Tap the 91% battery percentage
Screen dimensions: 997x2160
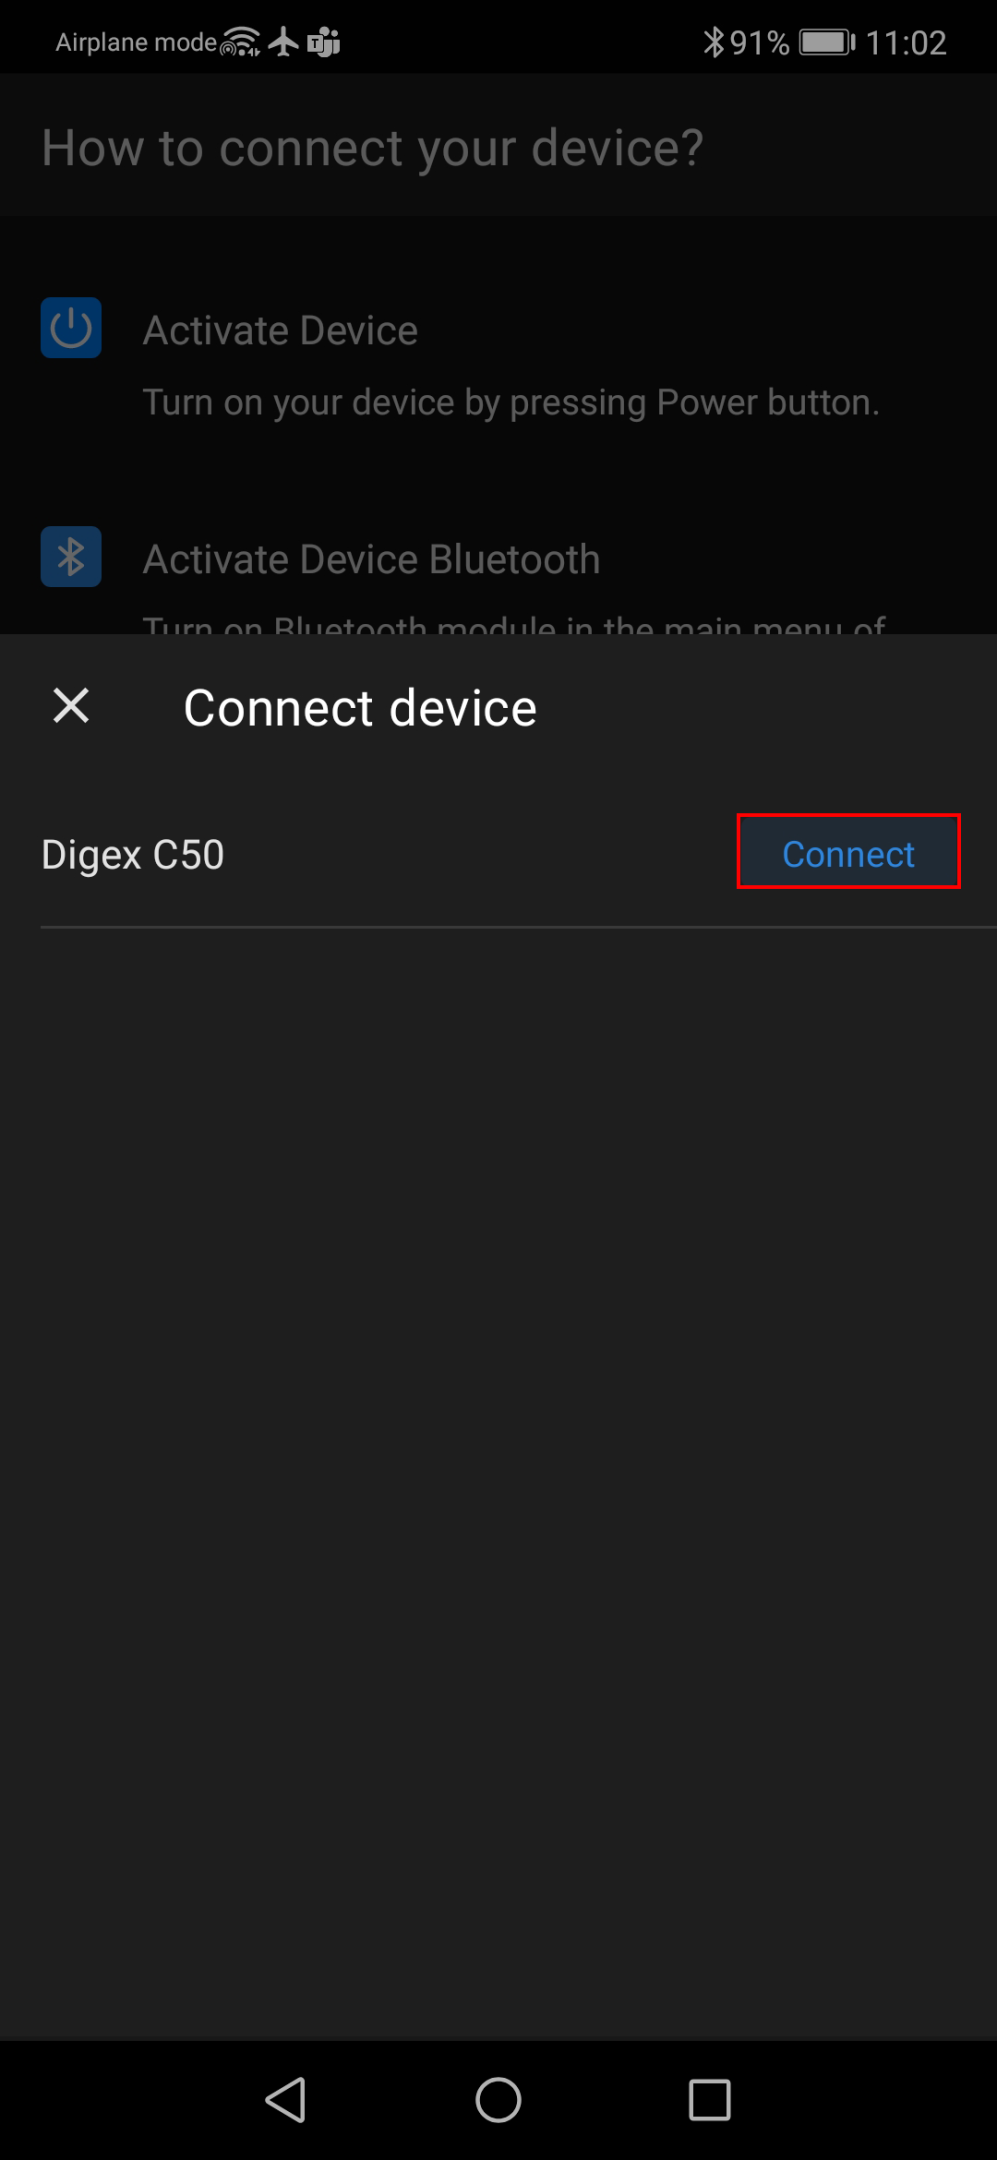pyautogui.click(x=759, y=42)
